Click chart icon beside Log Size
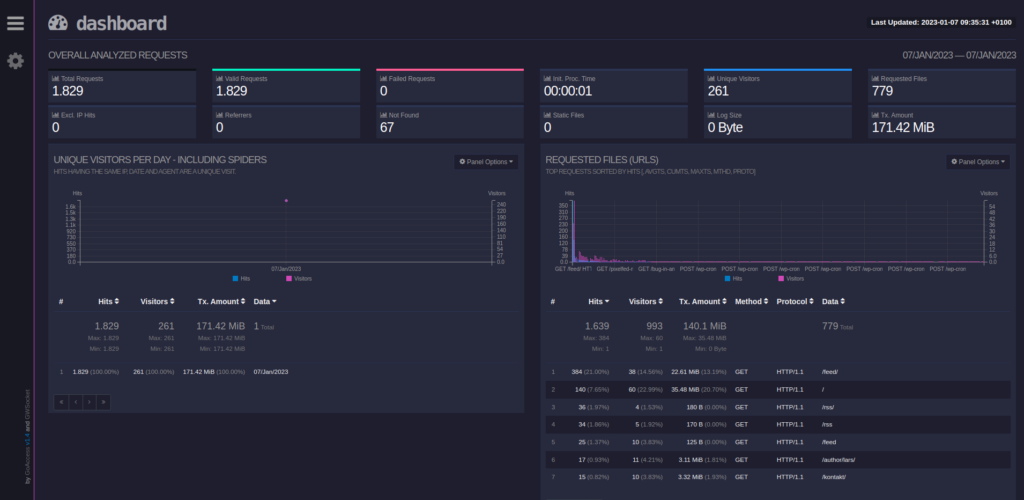 (x=711, y=115)
